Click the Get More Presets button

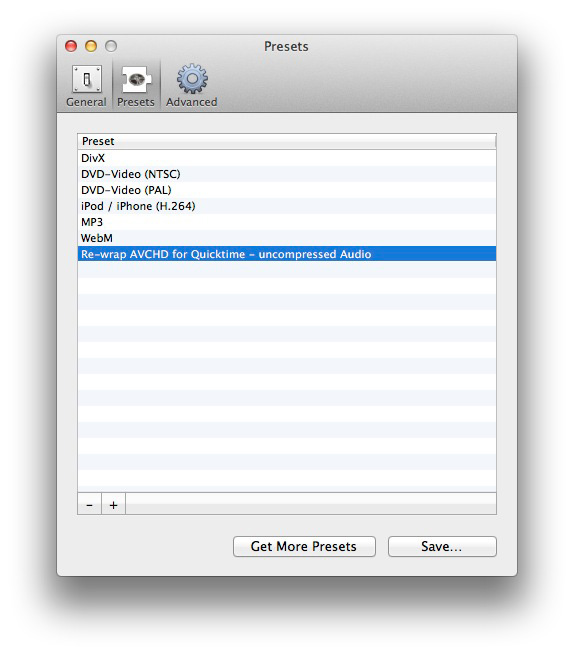[x=304, y=546]
